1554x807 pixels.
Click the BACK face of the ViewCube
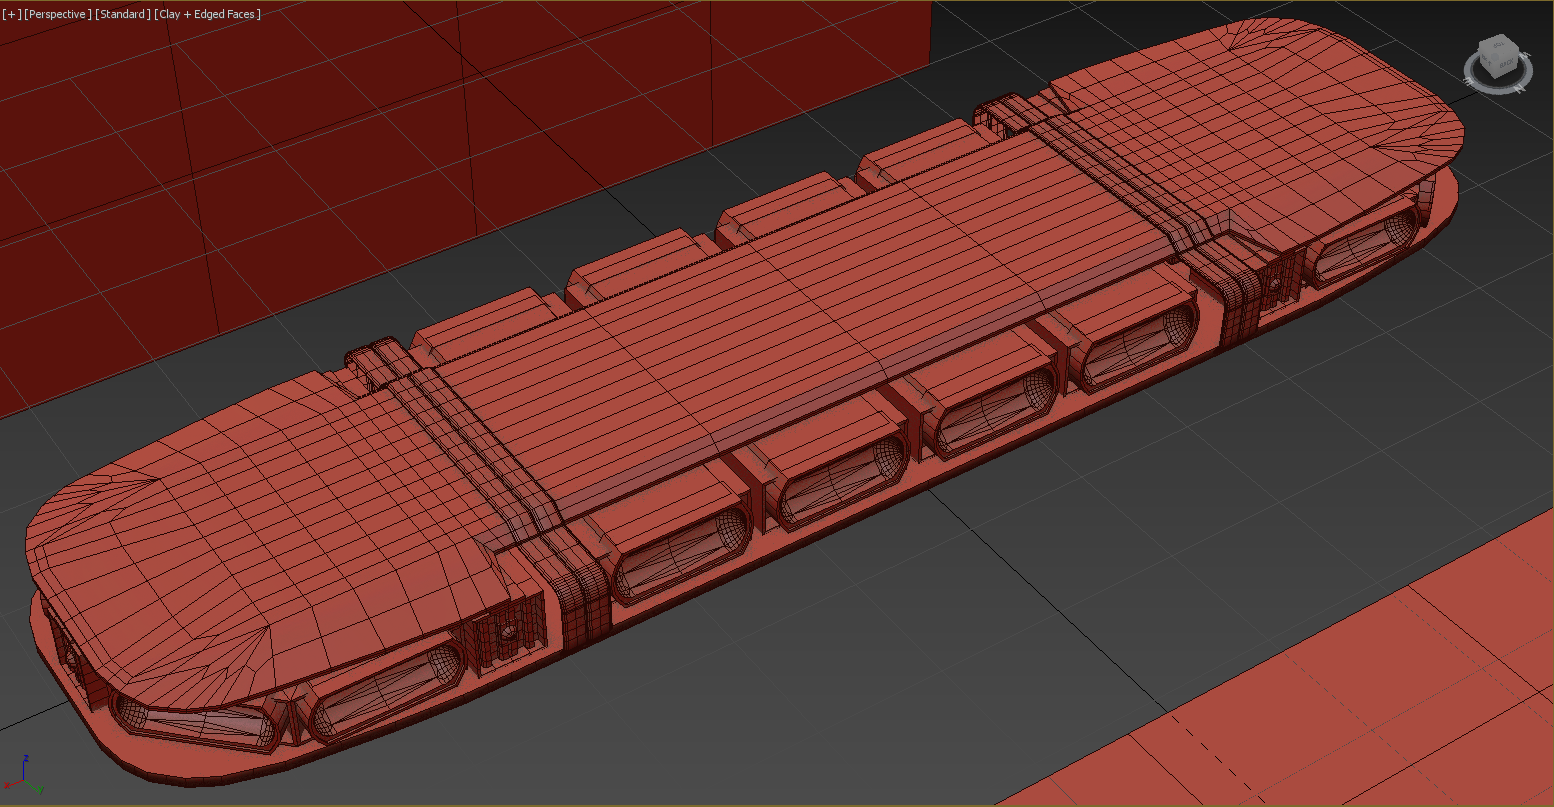(x=1506, y=64)
